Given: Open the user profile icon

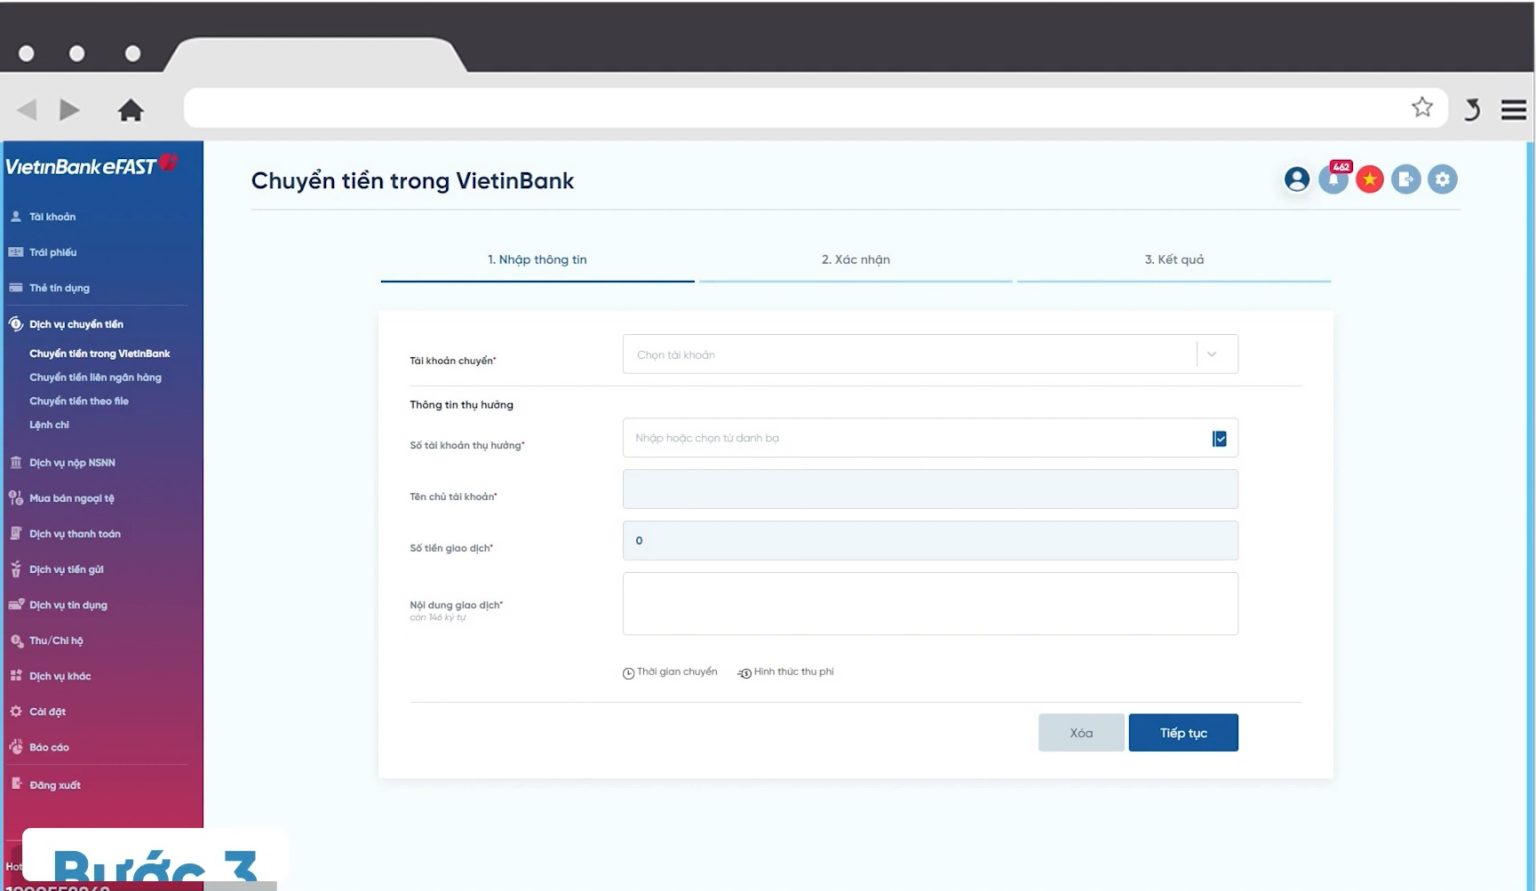Looking at the screenshot, I should [1297, 179].
